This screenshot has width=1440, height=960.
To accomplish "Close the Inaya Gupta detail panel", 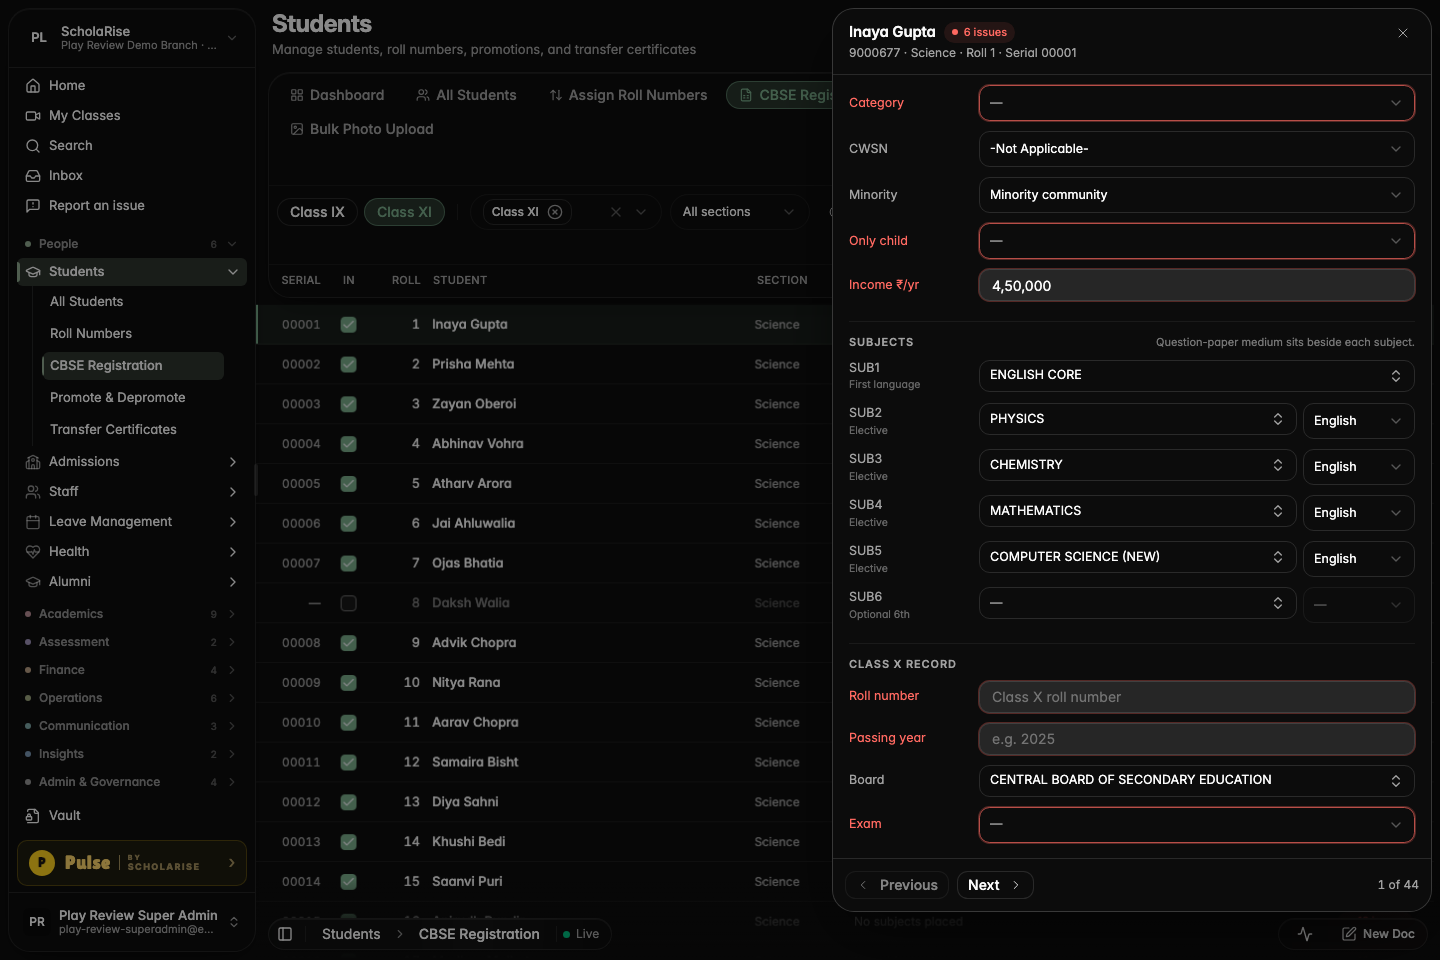I will (1403, 33).
